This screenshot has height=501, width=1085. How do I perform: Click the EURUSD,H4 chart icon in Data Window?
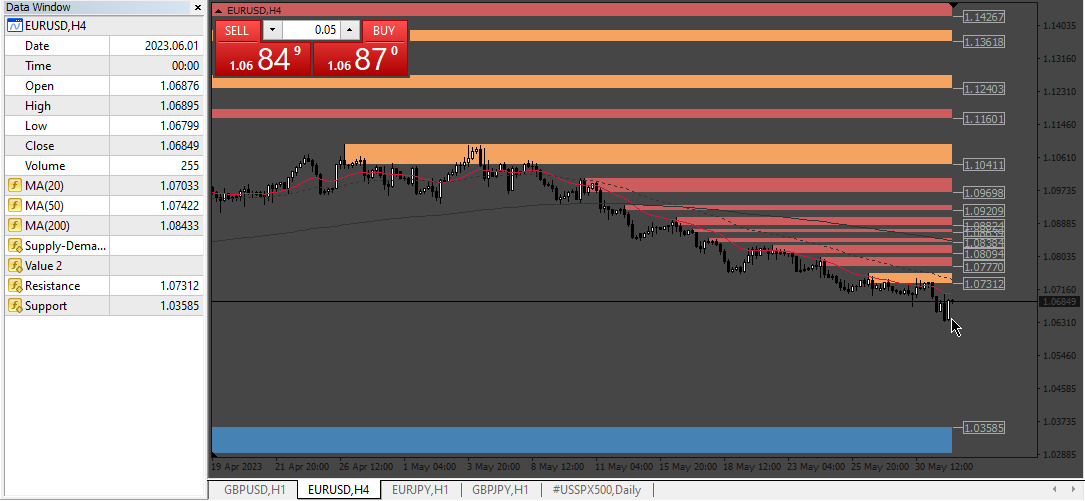(15, 26)
